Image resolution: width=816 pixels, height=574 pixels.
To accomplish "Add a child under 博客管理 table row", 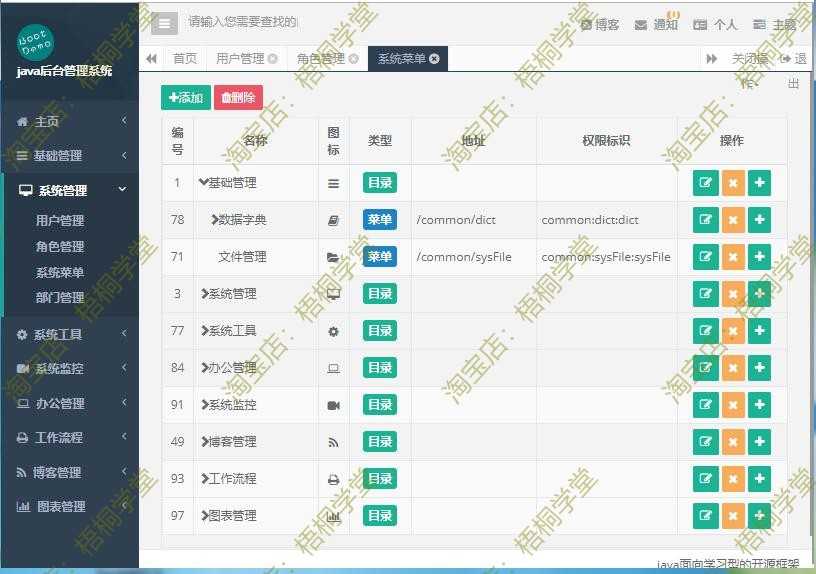I will point(759,441).
